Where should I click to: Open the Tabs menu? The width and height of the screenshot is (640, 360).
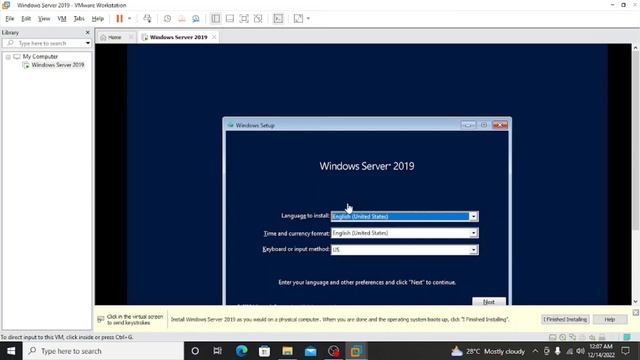pos(79,18)
